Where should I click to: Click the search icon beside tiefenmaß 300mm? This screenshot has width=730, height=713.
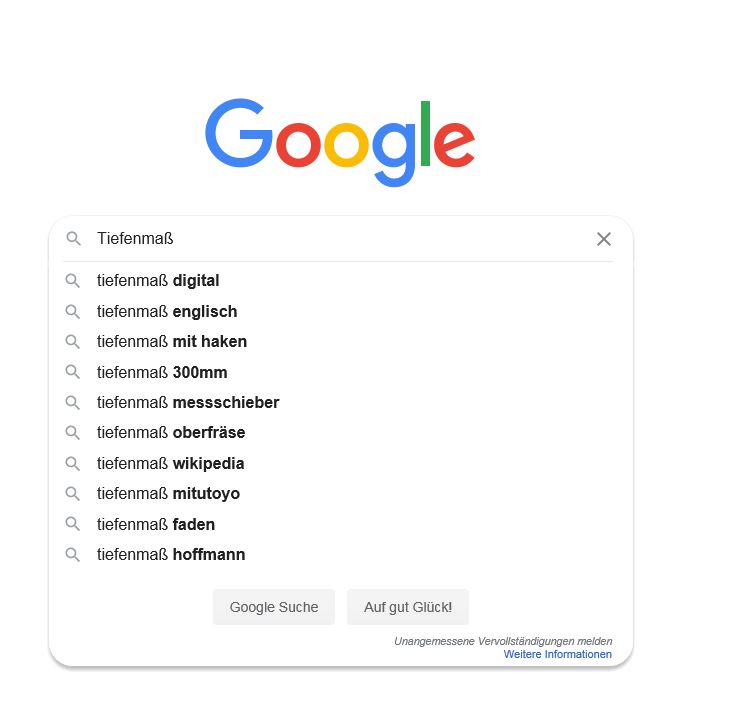(73, 372)
